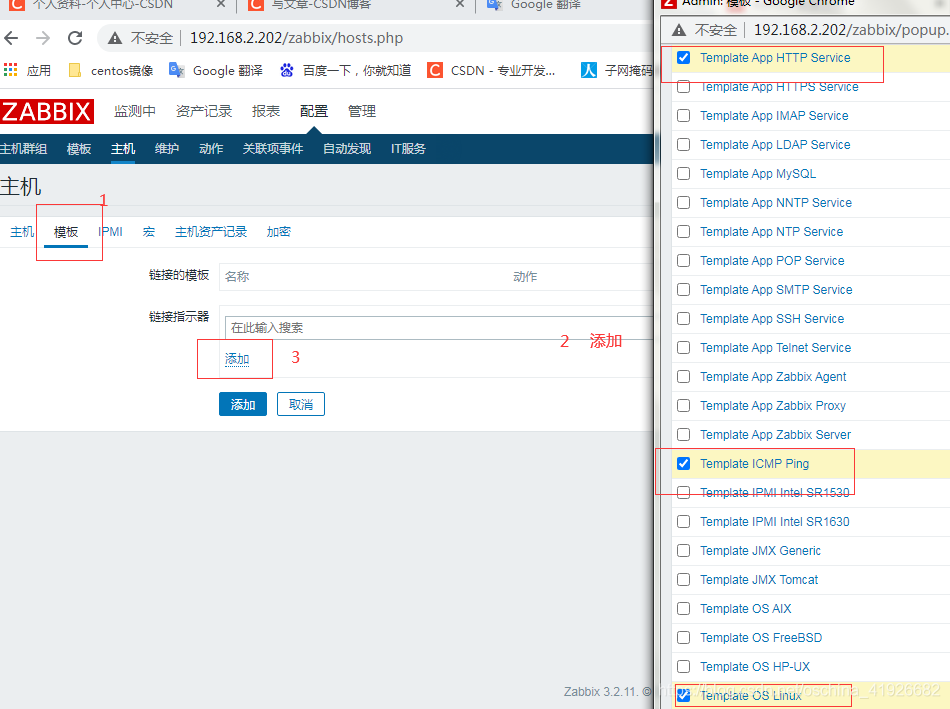Open the 报表 top menu

pyautogui.click(x=266, y=112)
